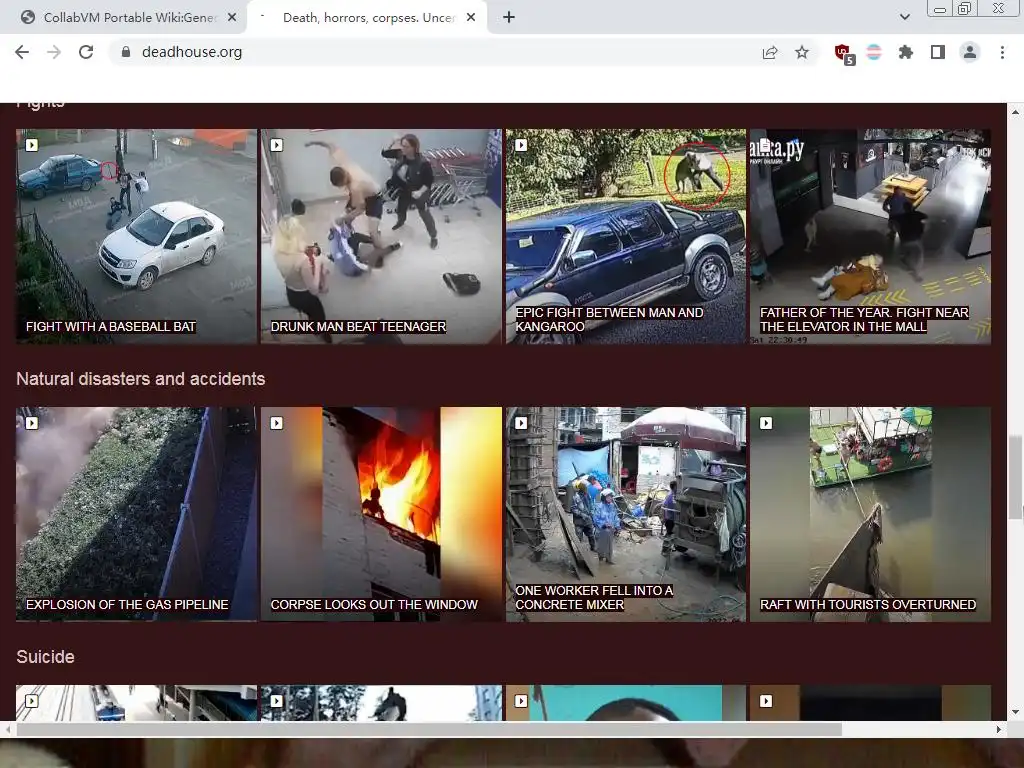1024x768 pixels.
Task: Click play icon on second Suicide video
Action: [x=276, y=701]
